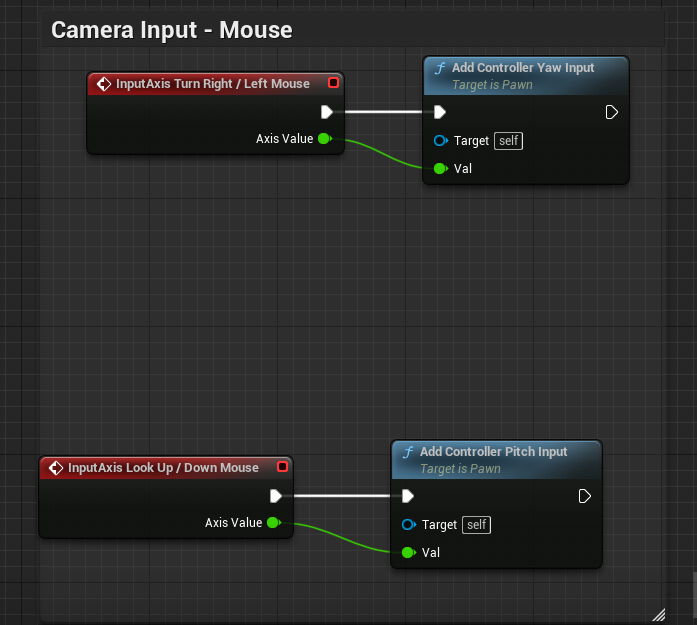Click exec output pin of Turn Right / Left Mouse node
697x625 pixels.
[x=326, y=112]
